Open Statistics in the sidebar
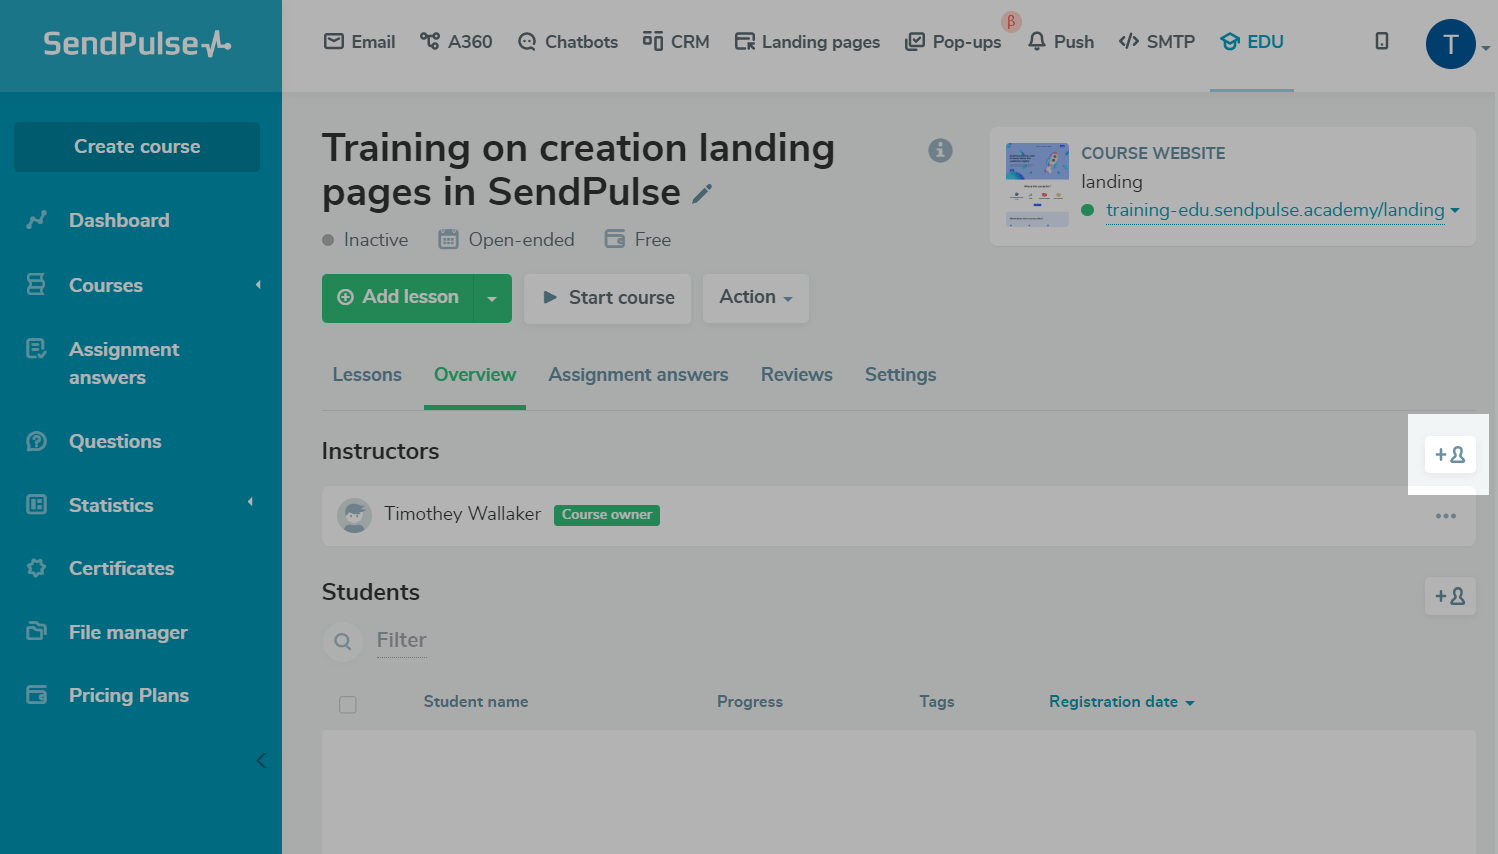Image resolution: width=1498 pixels, height=854 pixels. point(111,505)
